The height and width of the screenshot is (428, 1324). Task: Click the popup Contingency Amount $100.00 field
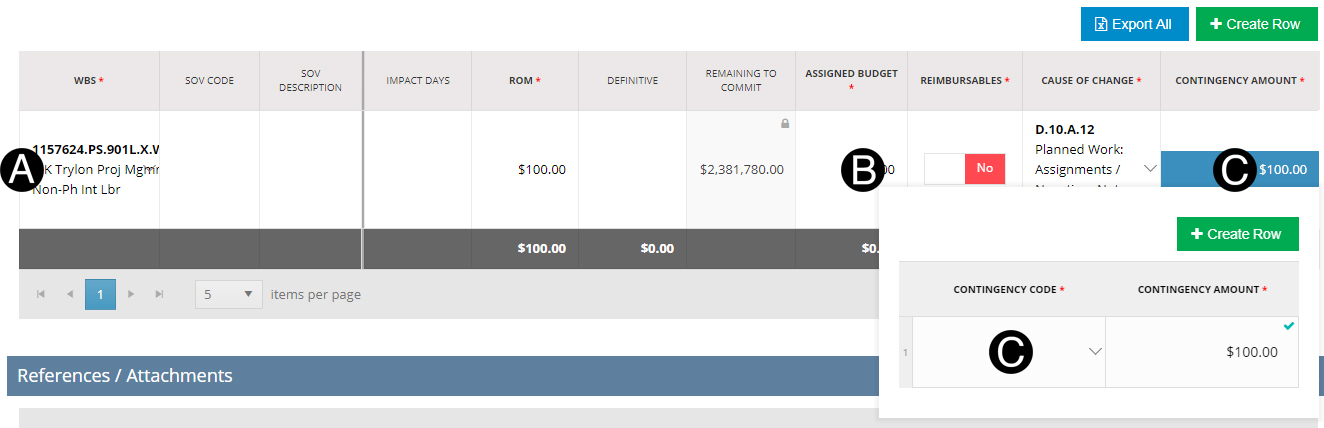click(x=1201, y=352)
